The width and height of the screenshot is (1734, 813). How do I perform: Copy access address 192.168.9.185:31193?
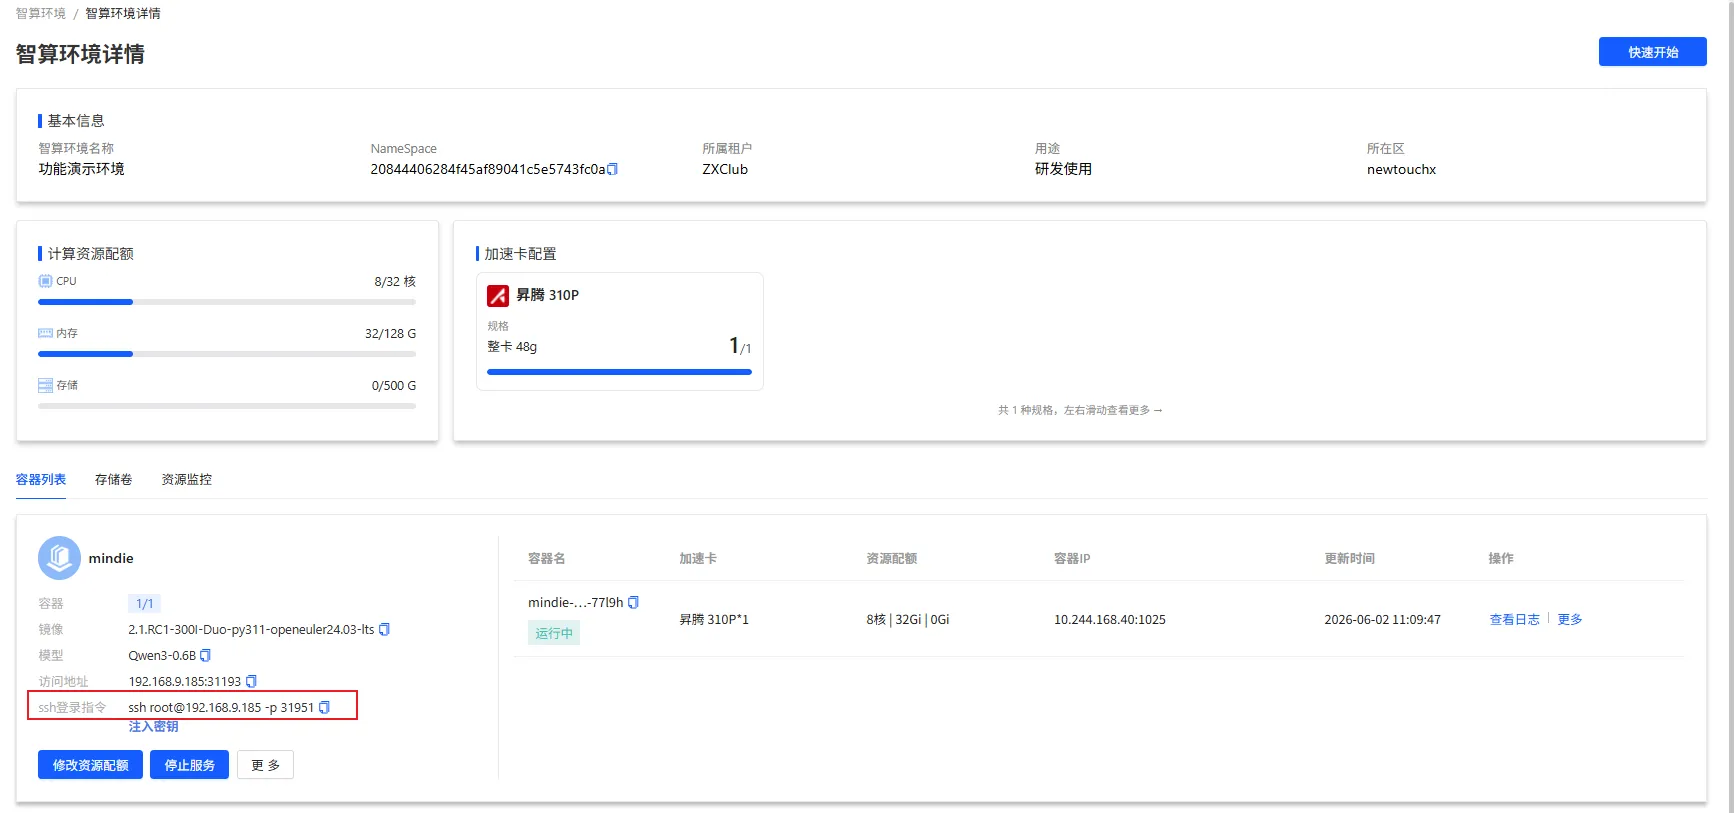point(251,681)
